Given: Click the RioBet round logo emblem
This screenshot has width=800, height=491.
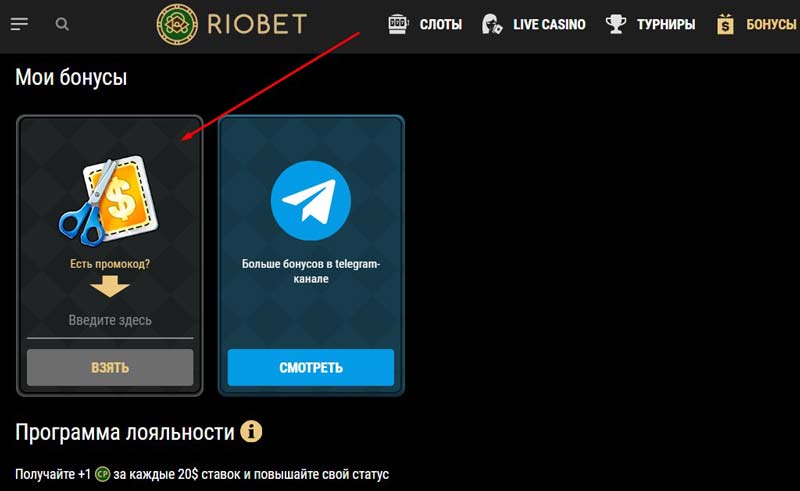Looking at the screenshot, I should 177,24.
